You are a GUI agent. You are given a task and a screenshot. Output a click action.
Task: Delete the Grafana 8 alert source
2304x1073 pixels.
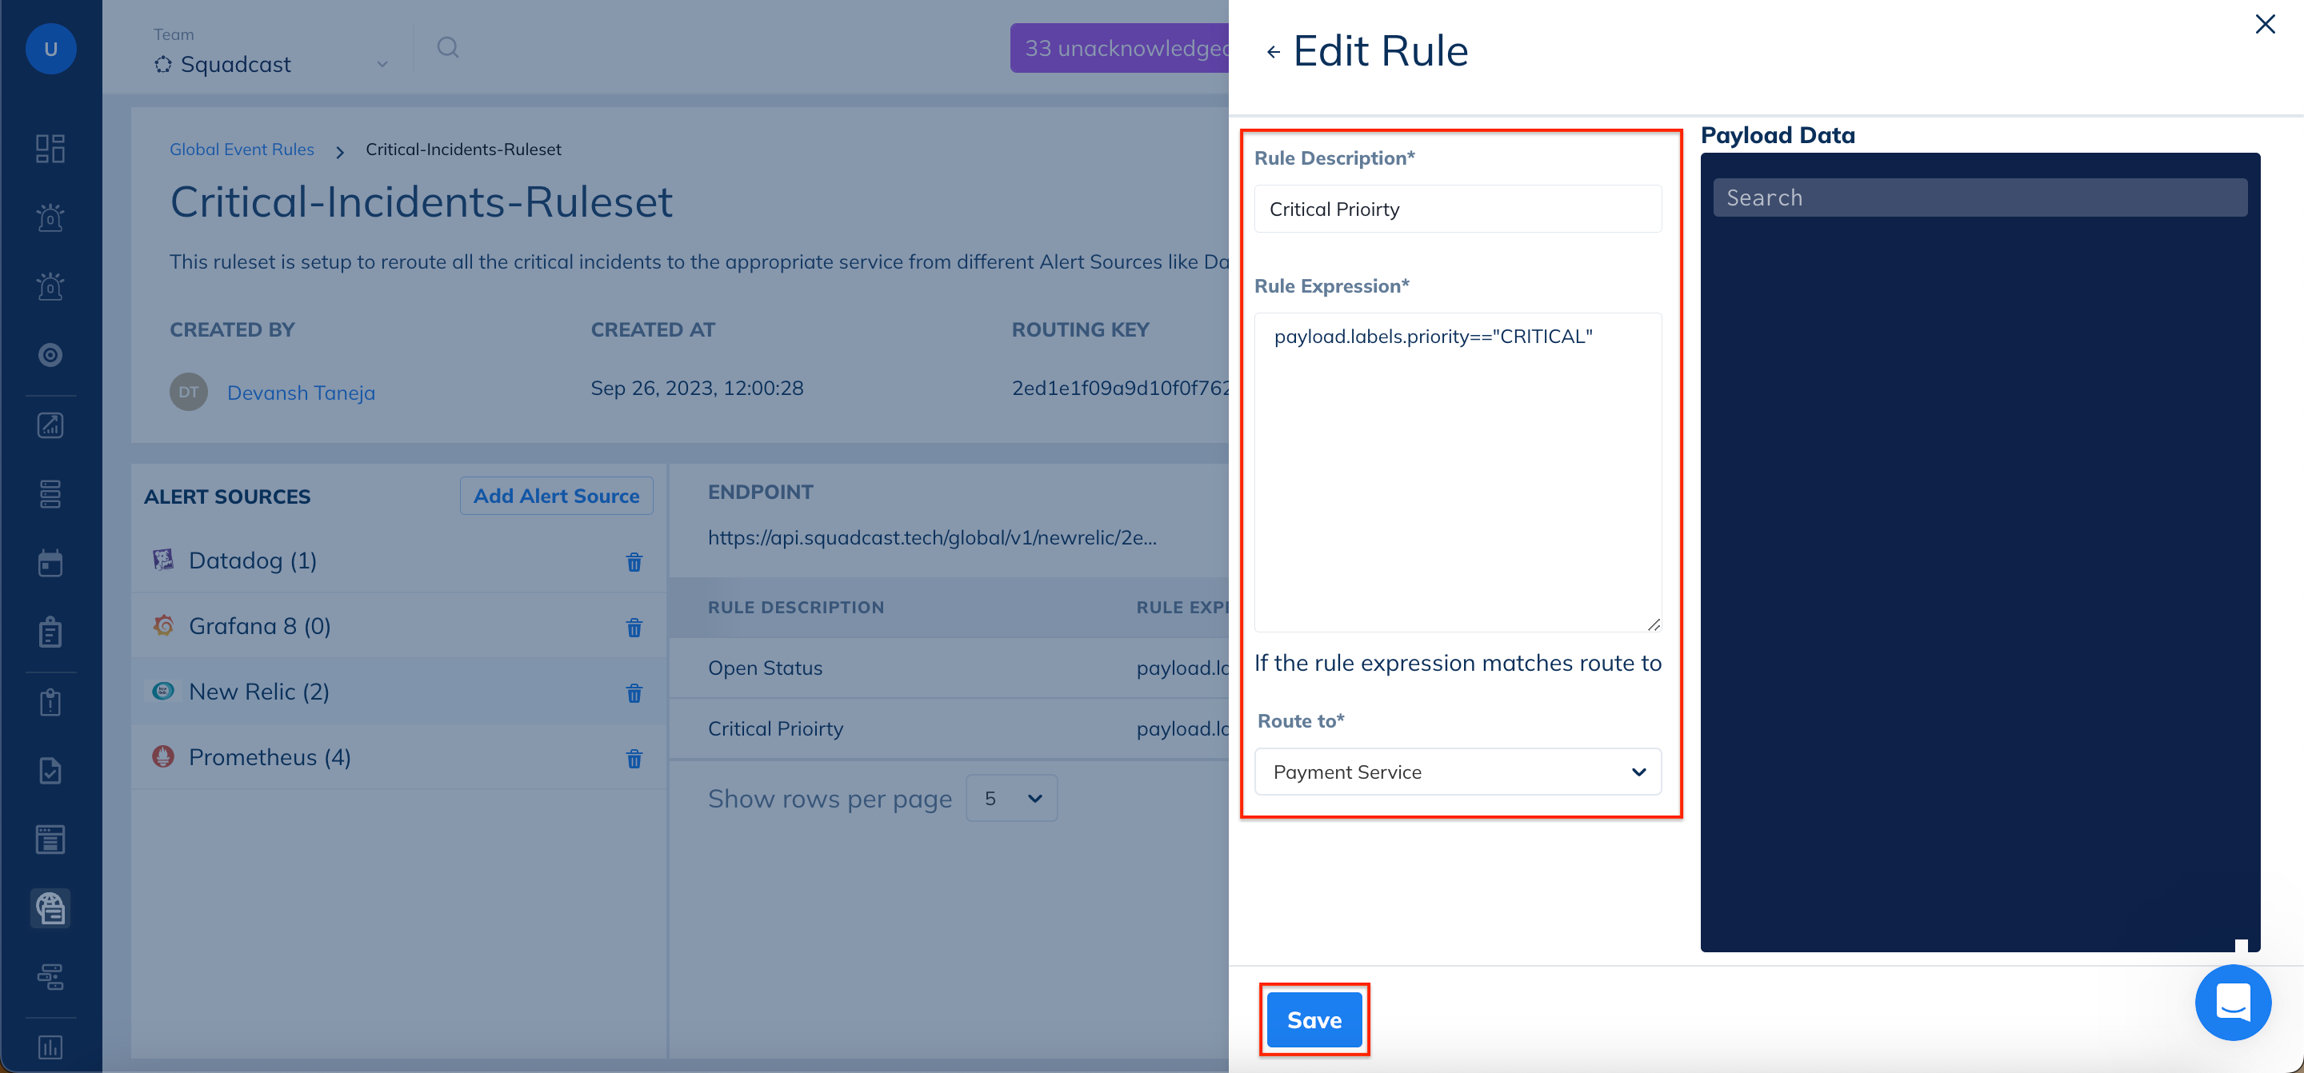pyautogui.click(x=634, y=627)
